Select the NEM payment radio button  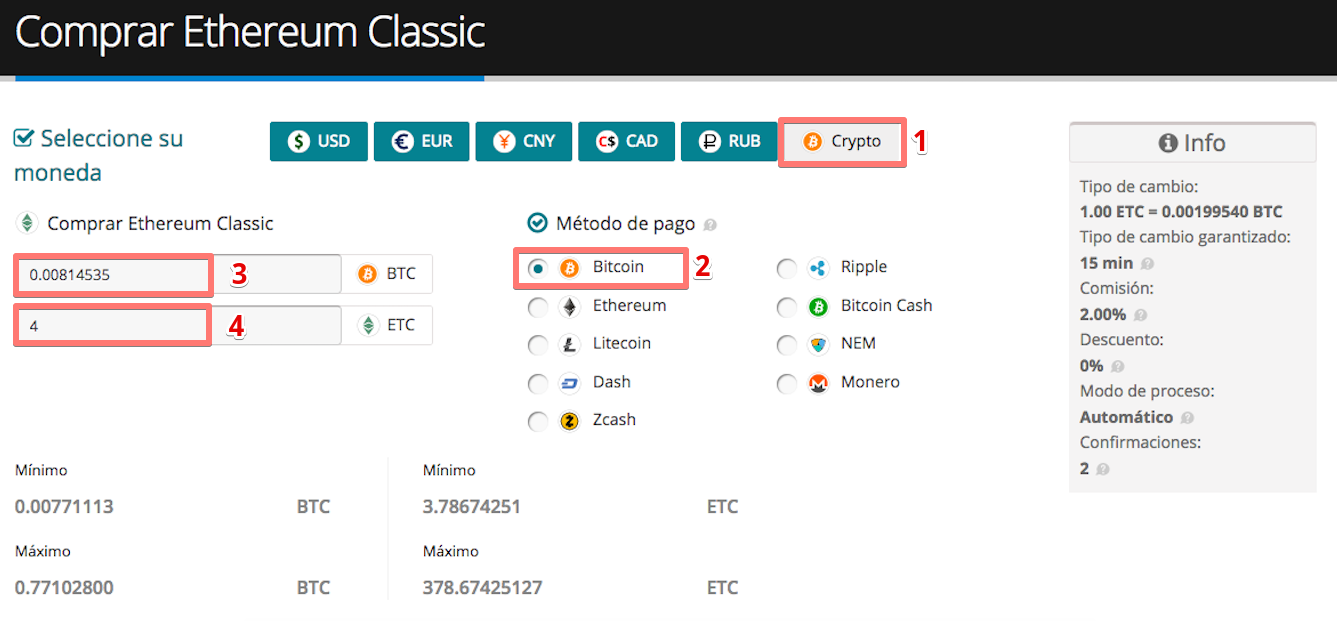pos(787,345)
